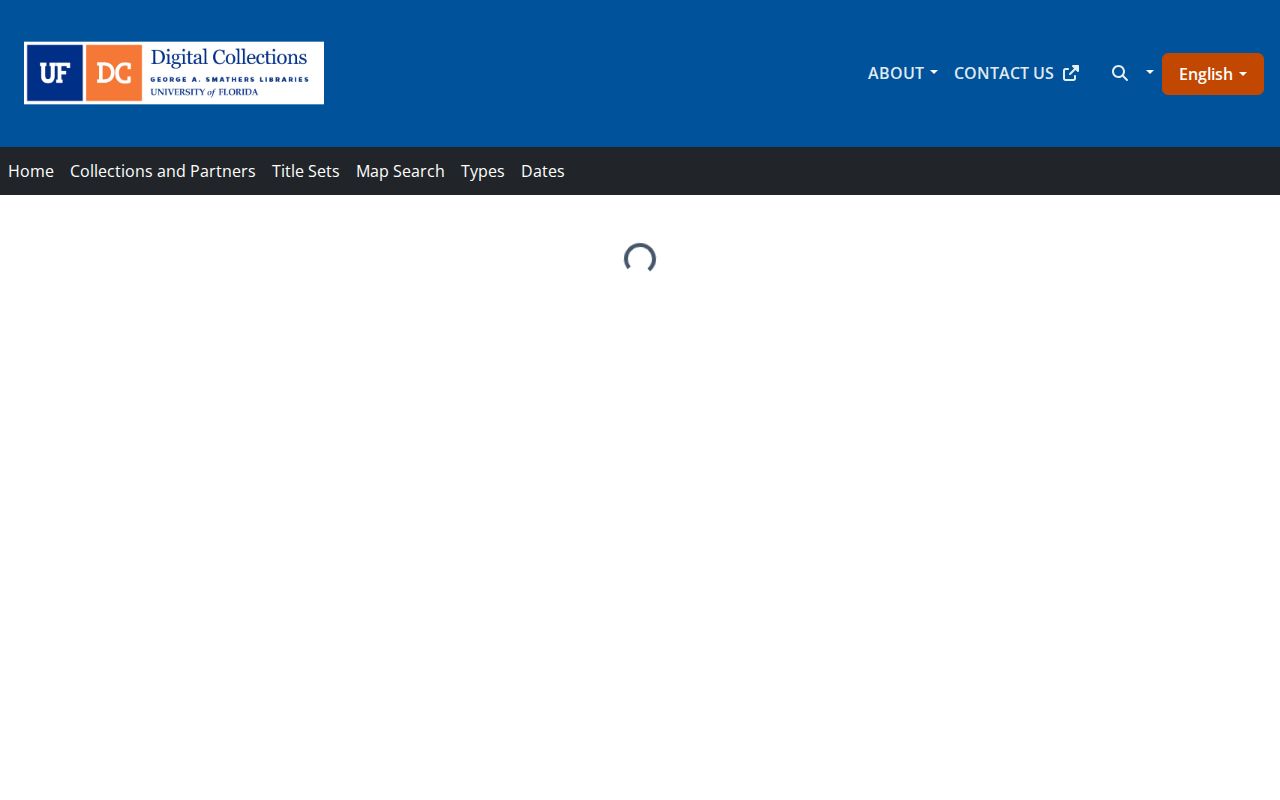Select Title Sets navigation item

tap(306, 171)
